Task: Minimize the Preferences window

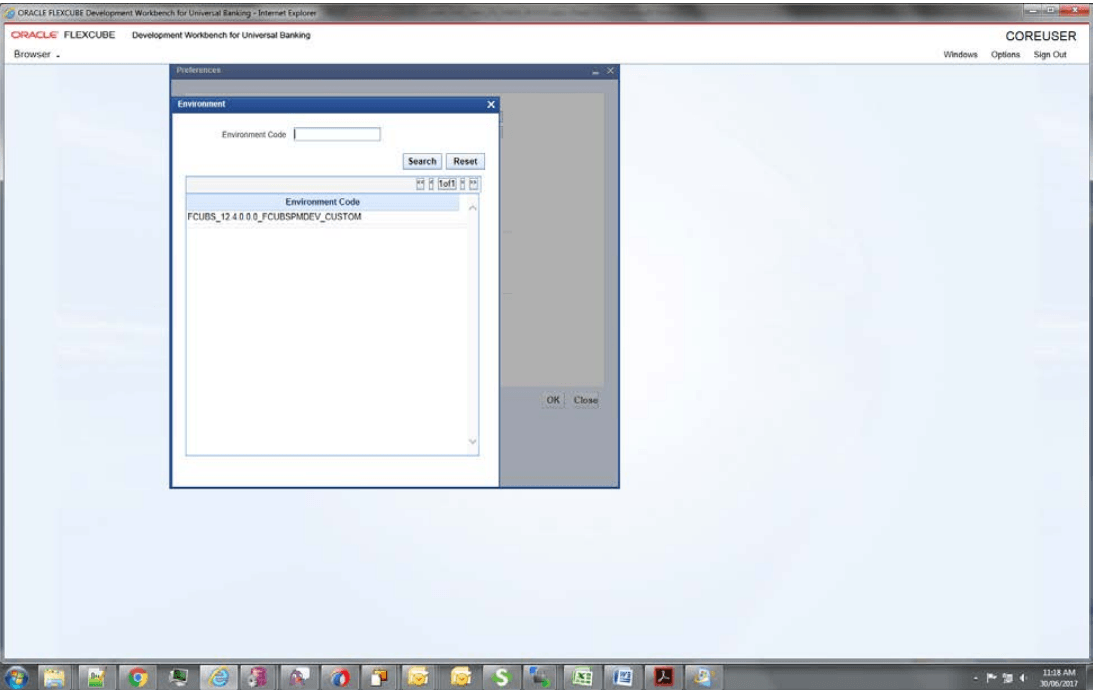Action: 595,71
